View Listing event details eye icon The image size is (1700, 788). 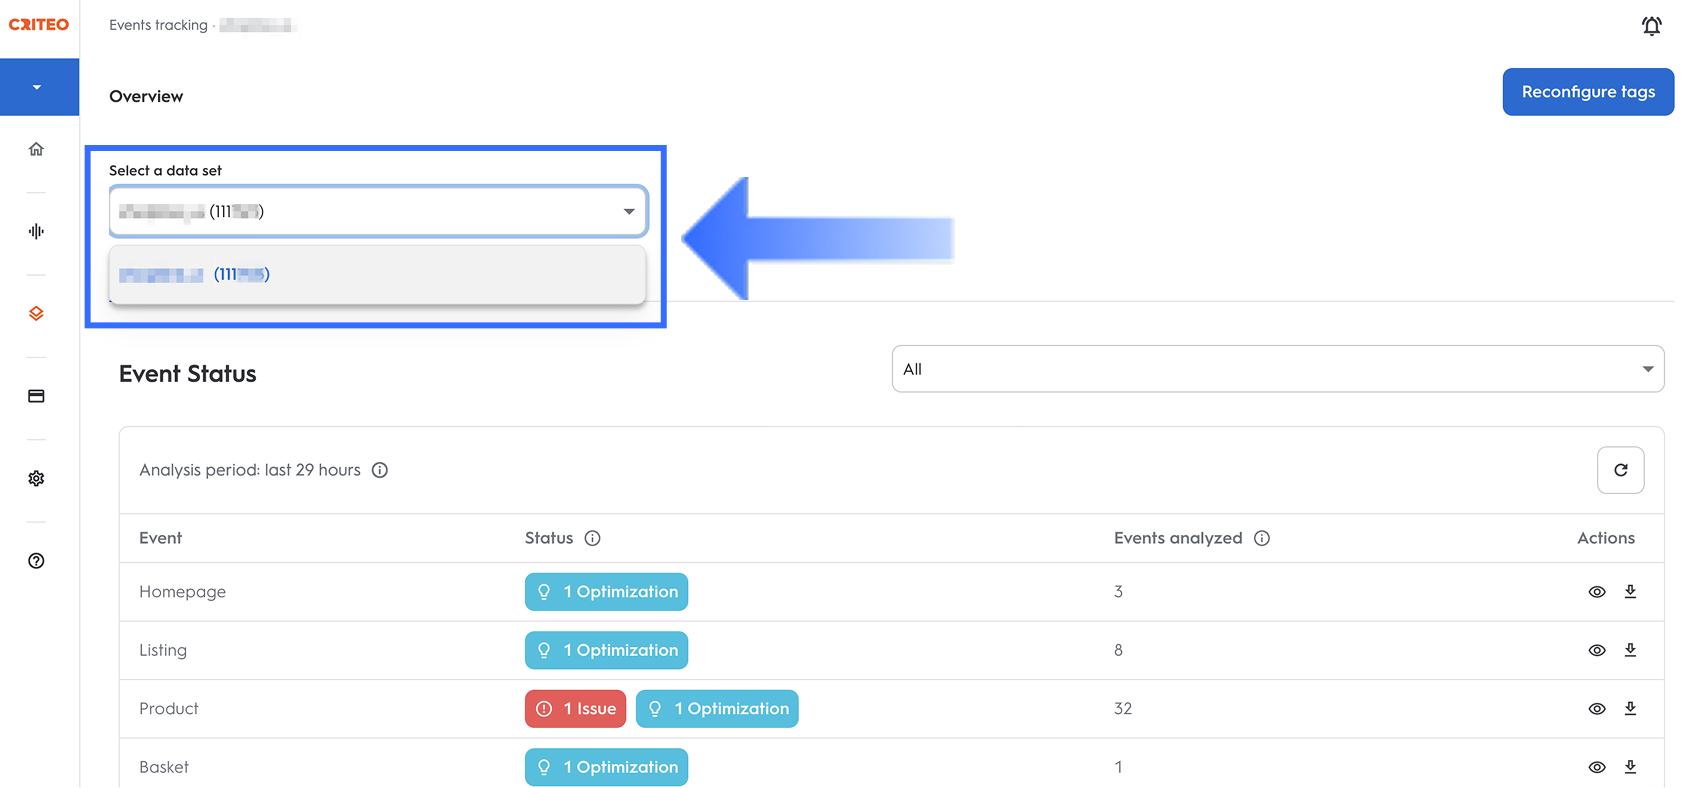click(x=1597, y=650)
